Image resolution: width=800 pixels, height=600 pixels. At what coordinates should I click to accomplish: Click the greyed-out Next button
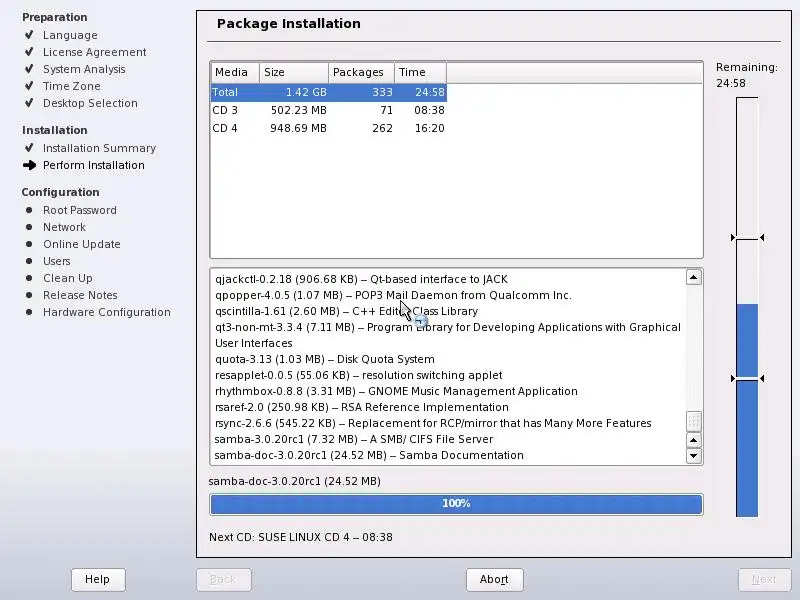764,579
